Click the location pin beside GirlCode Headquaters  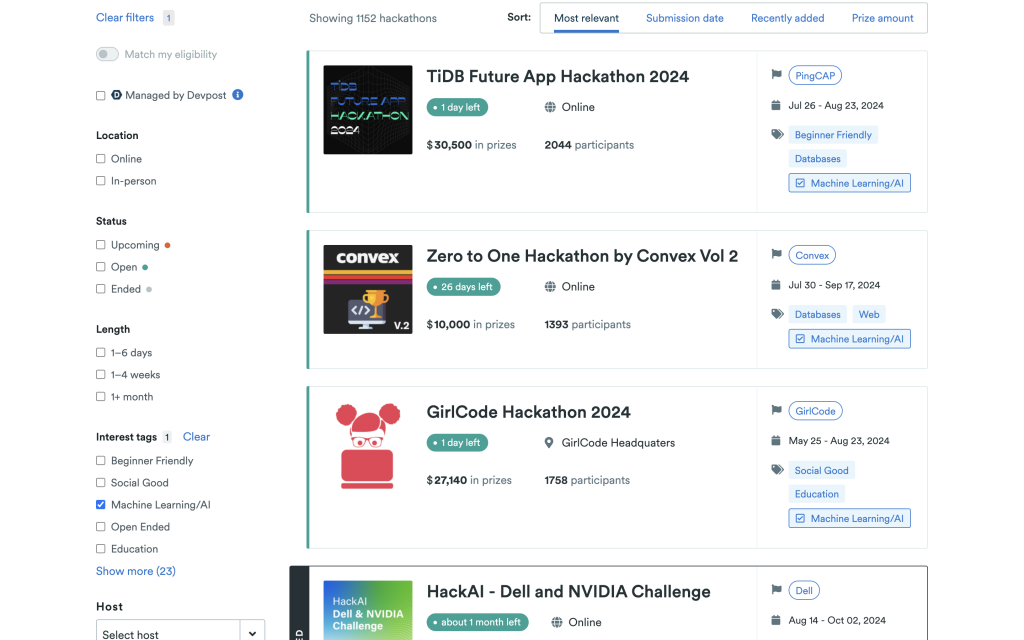tap(549, 442)
